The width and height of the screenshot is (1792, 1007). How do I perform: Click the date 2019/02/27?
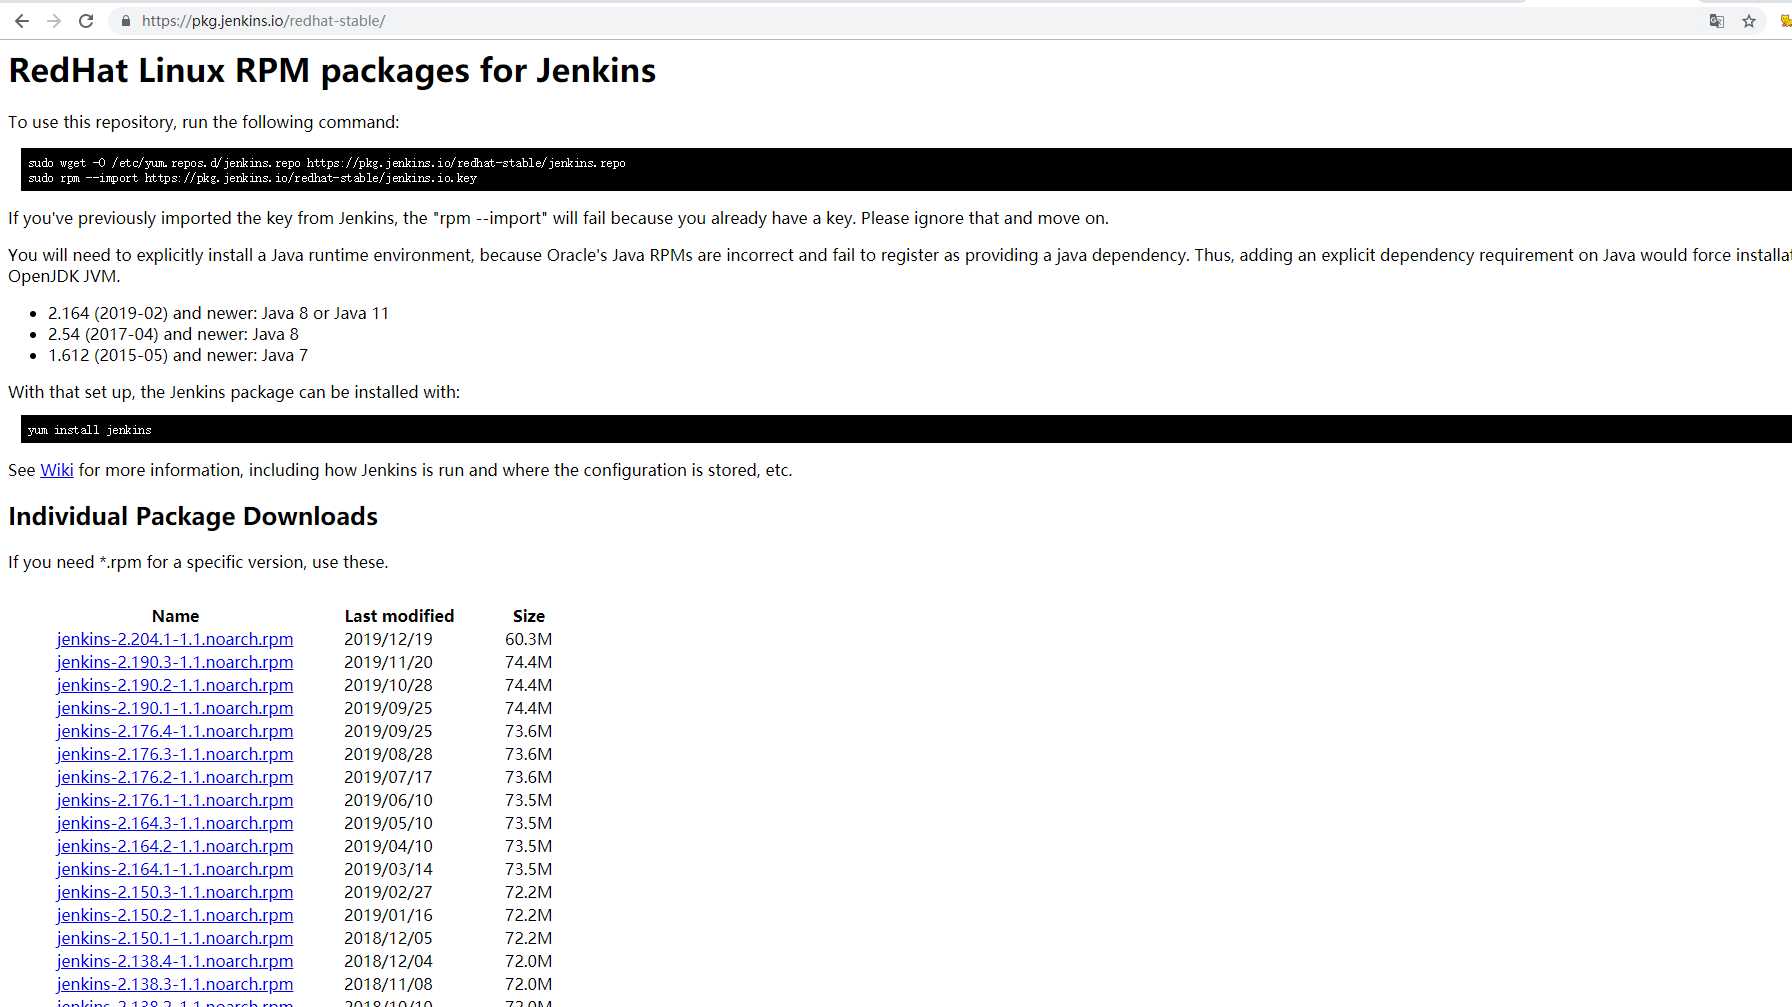pyautogui.click(x=388, y=892)
